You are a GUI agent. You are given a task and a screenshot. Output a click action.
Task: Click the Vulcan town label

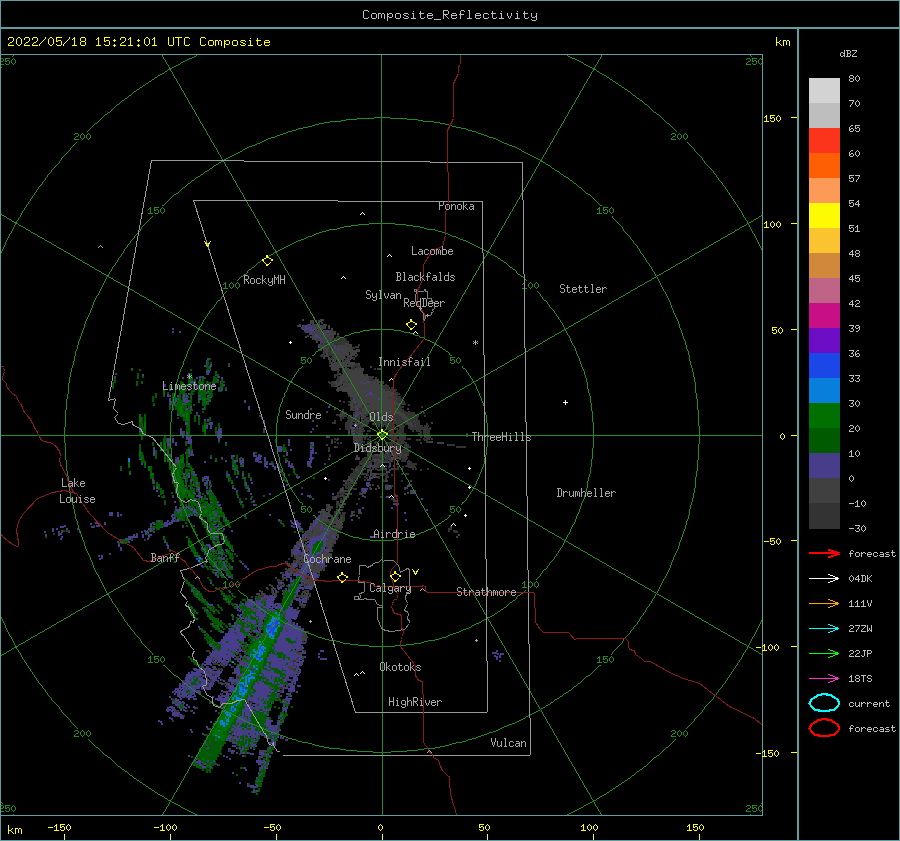point(509,743)
